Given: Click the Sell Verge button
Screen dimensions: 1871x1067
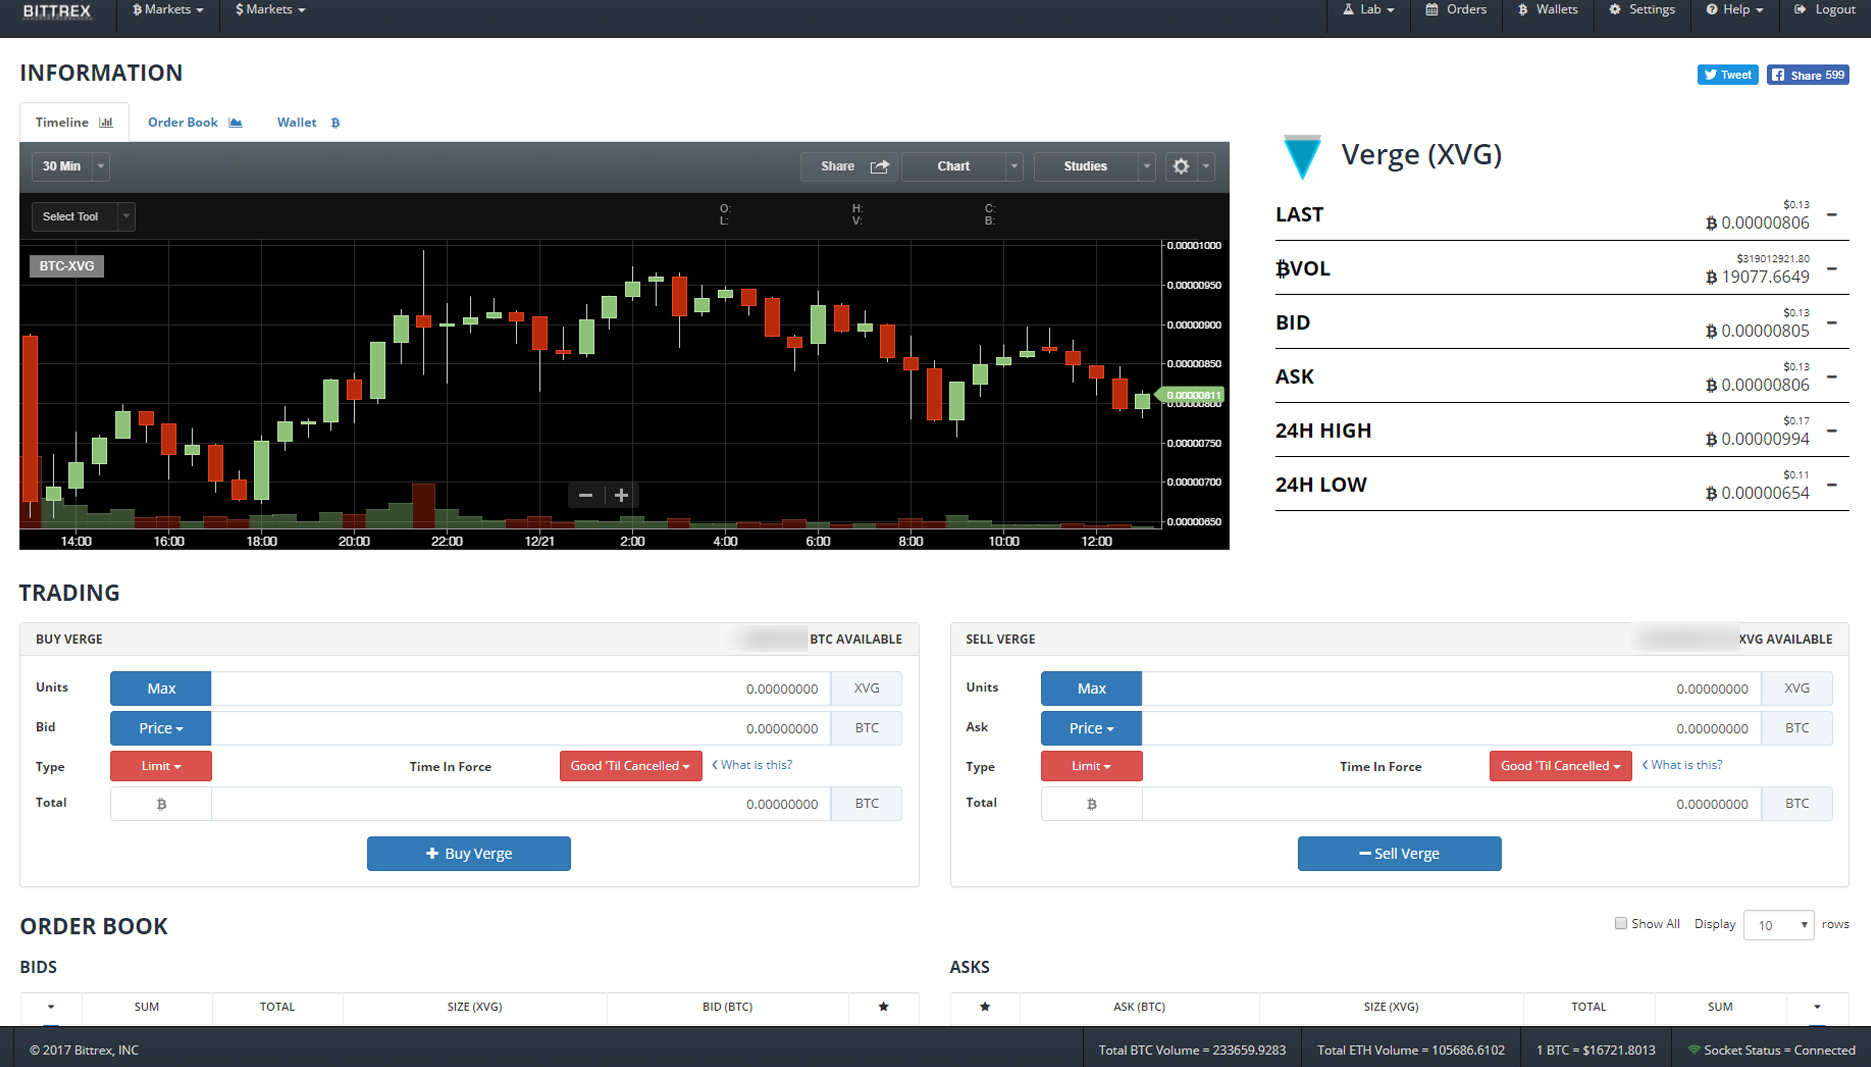Looking at the screenshot, I should coord(1399,854).
